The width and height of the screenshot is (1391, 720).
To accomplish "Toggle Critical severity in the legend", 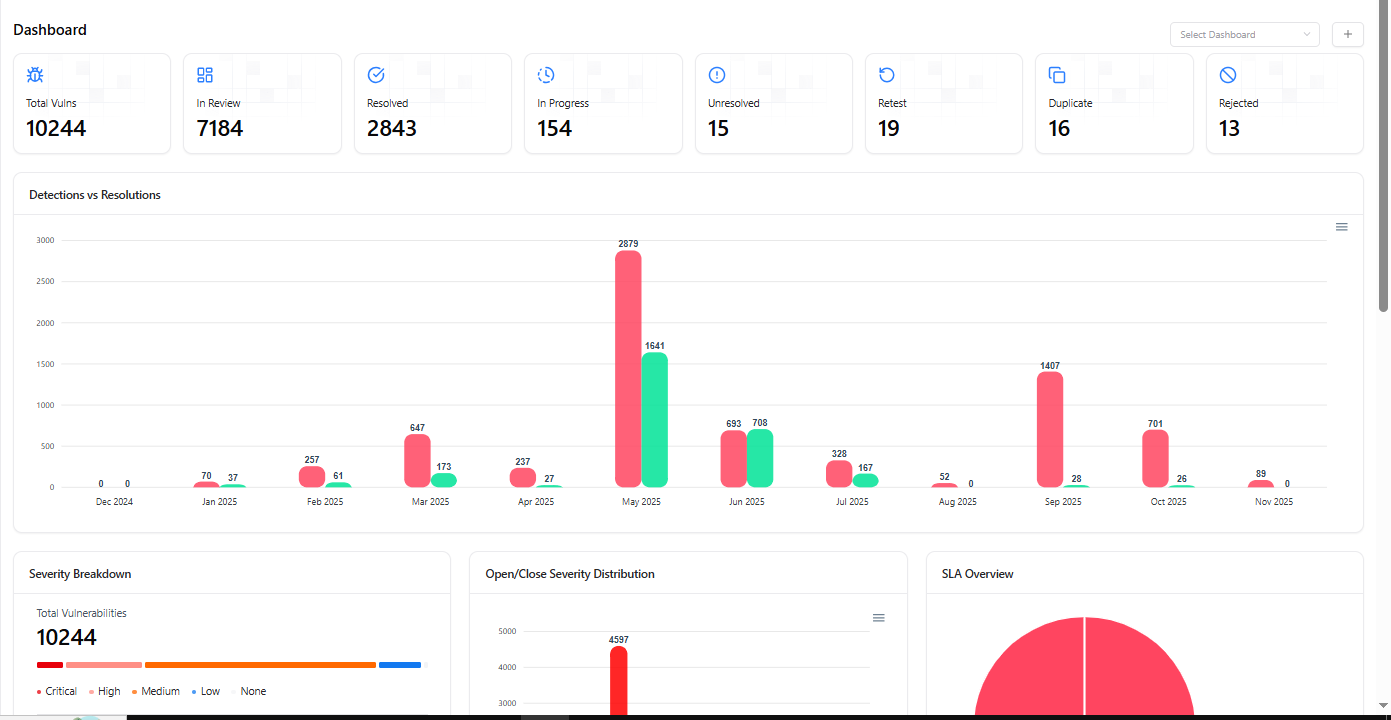I will [56, 691].
